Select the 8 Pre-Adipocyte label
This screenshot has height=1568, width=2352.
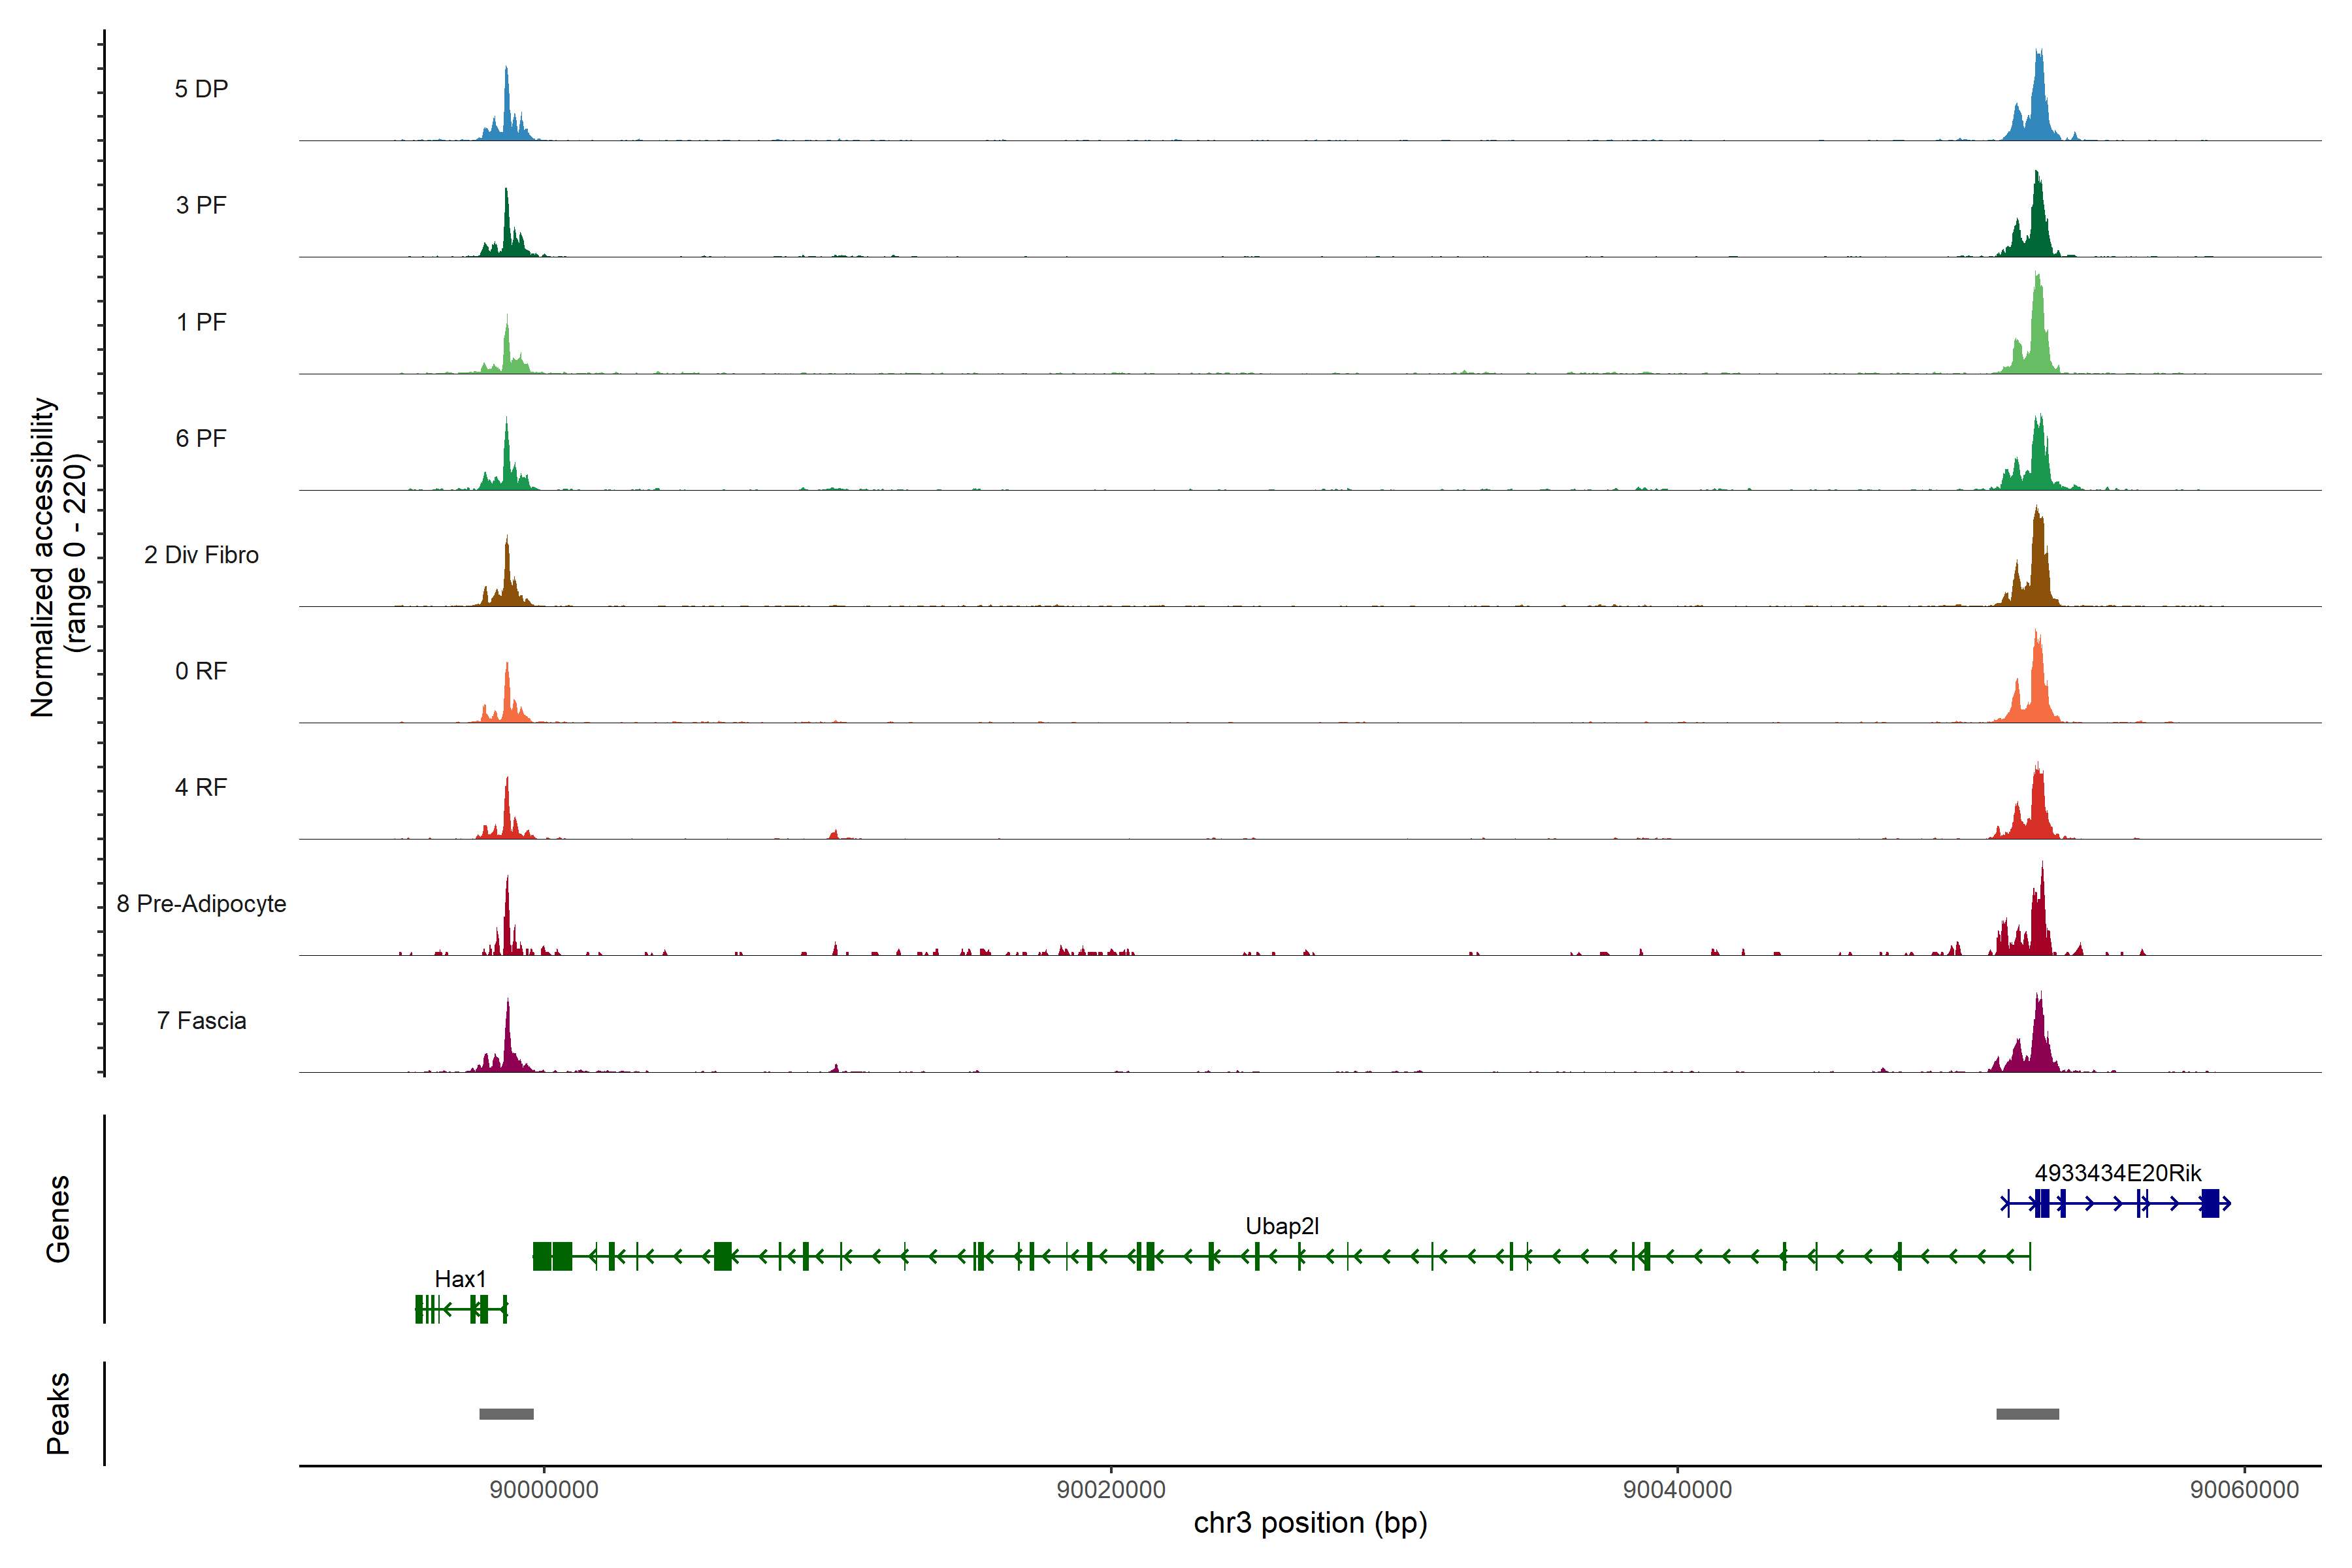tap(201, 904)
